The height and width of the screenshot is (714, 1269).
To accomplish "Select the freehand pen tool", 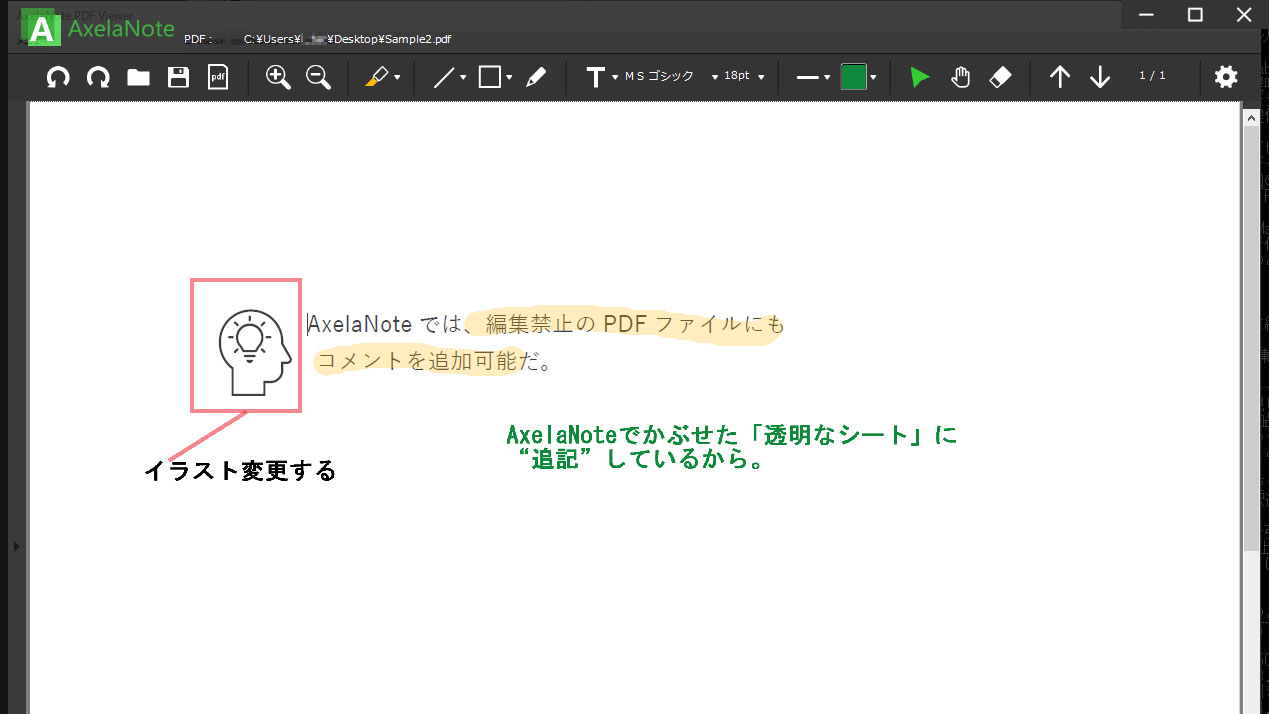I will click(537, 77).
